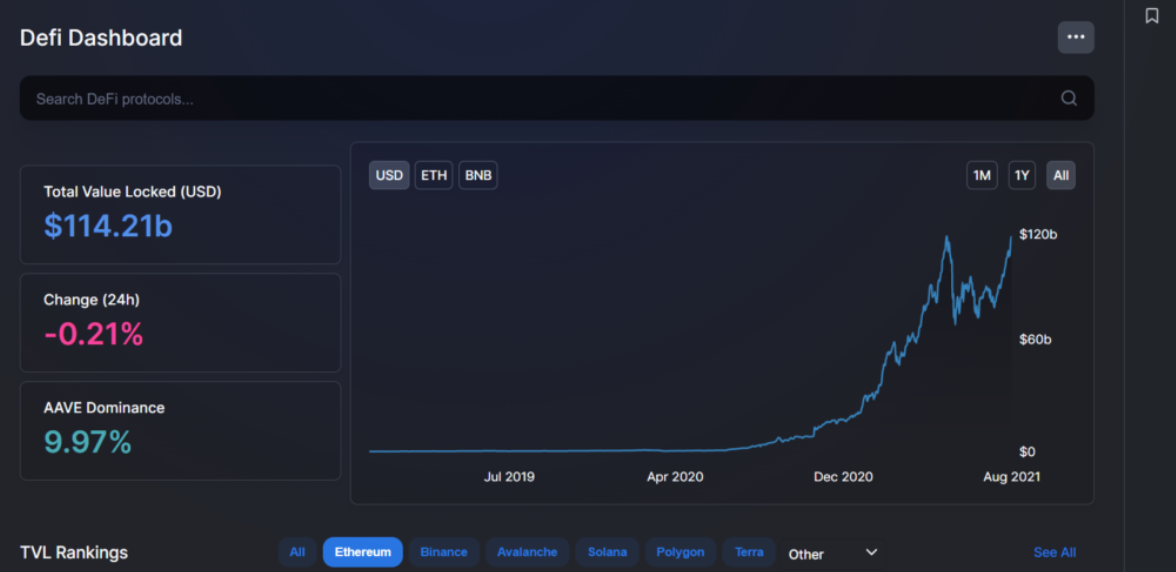
Task: Click the bookmark icon
Action: click(x=1152, y=16)
